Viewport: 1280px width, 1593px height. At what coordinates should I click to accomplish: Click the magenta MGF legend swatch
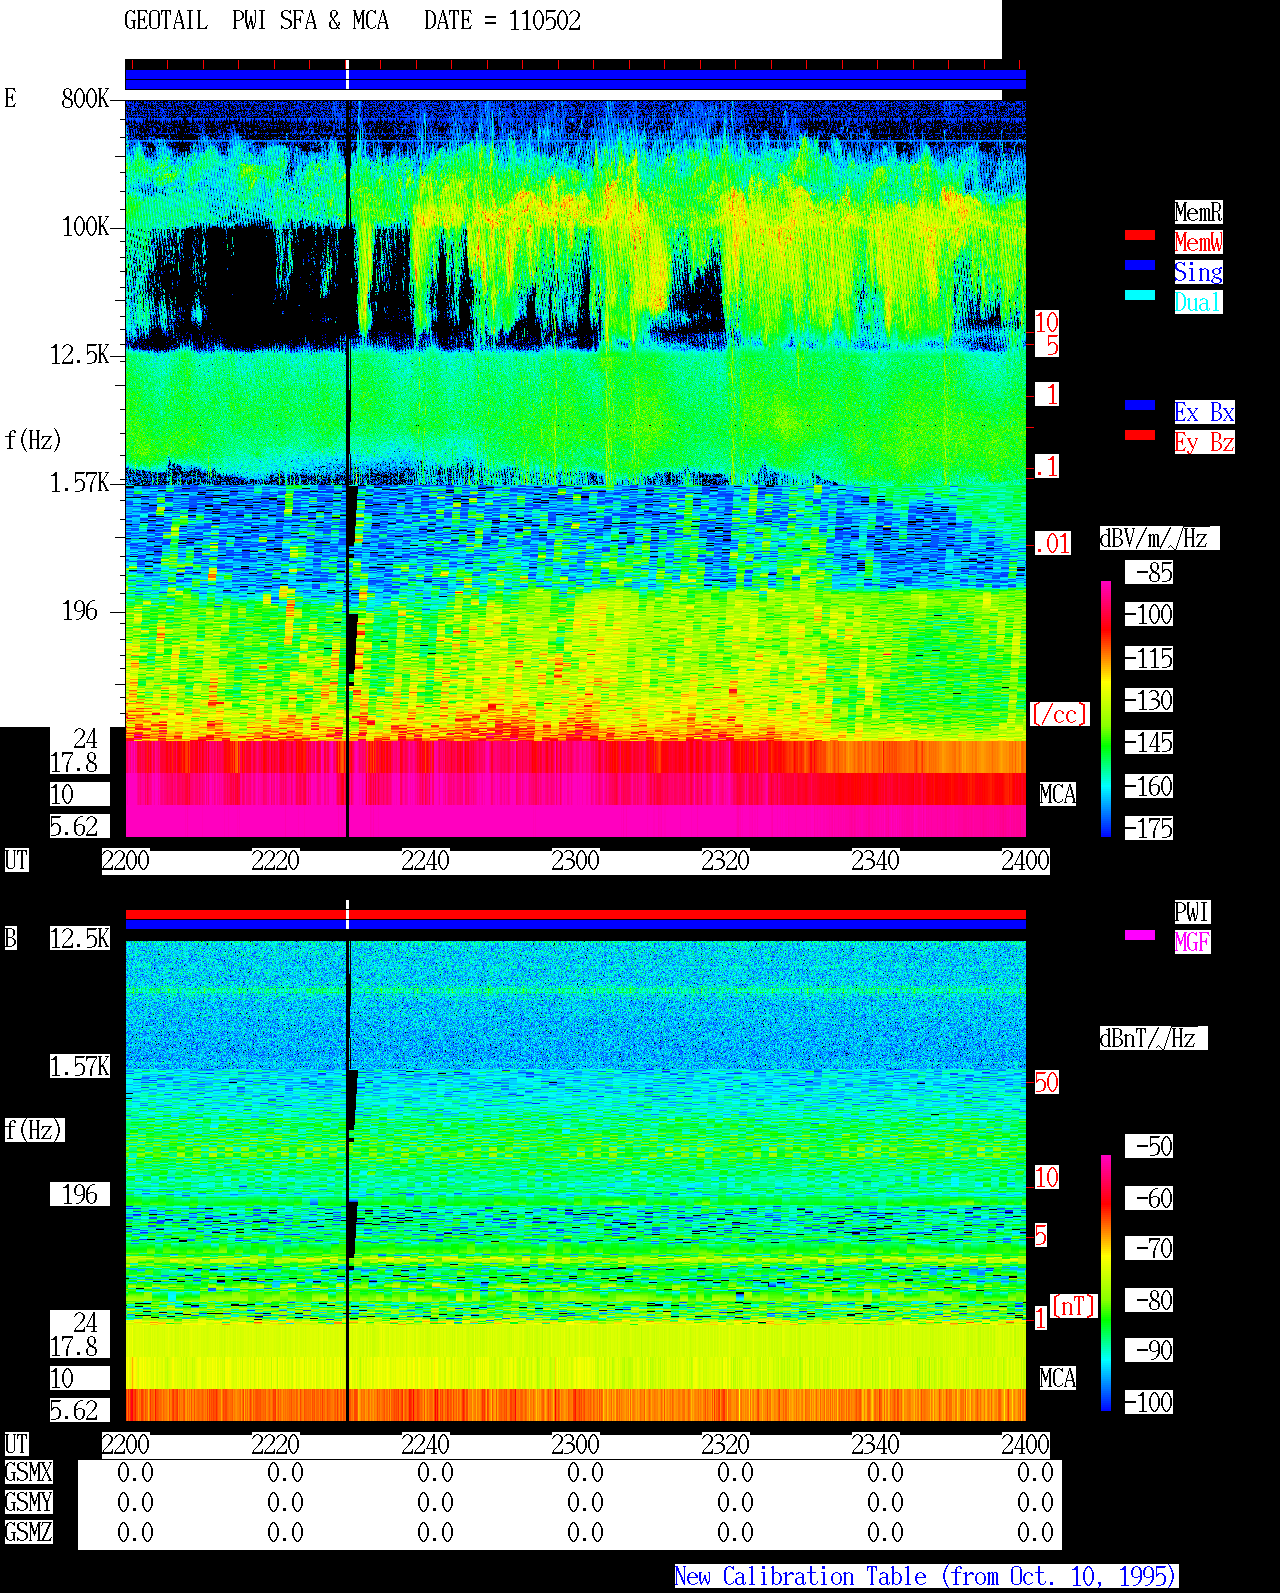tap(1140, 935)
